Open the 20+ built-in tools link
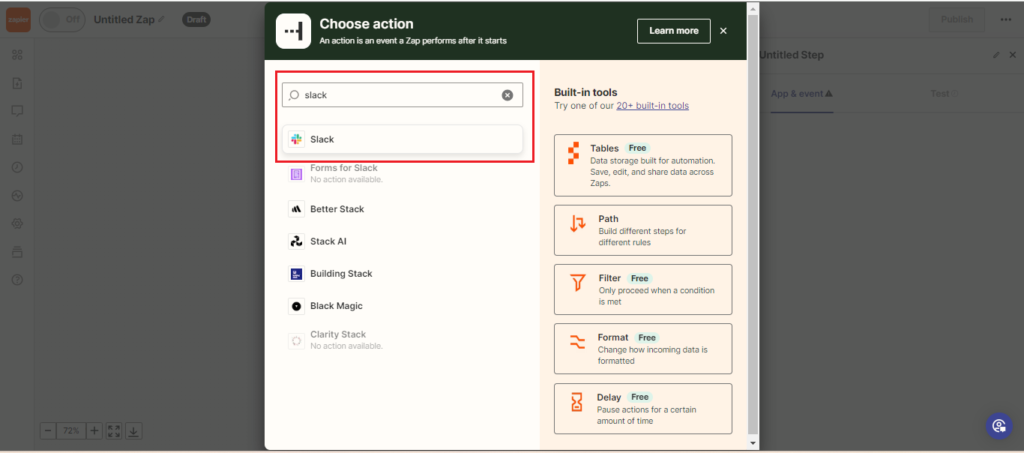 tap(652, 105)
